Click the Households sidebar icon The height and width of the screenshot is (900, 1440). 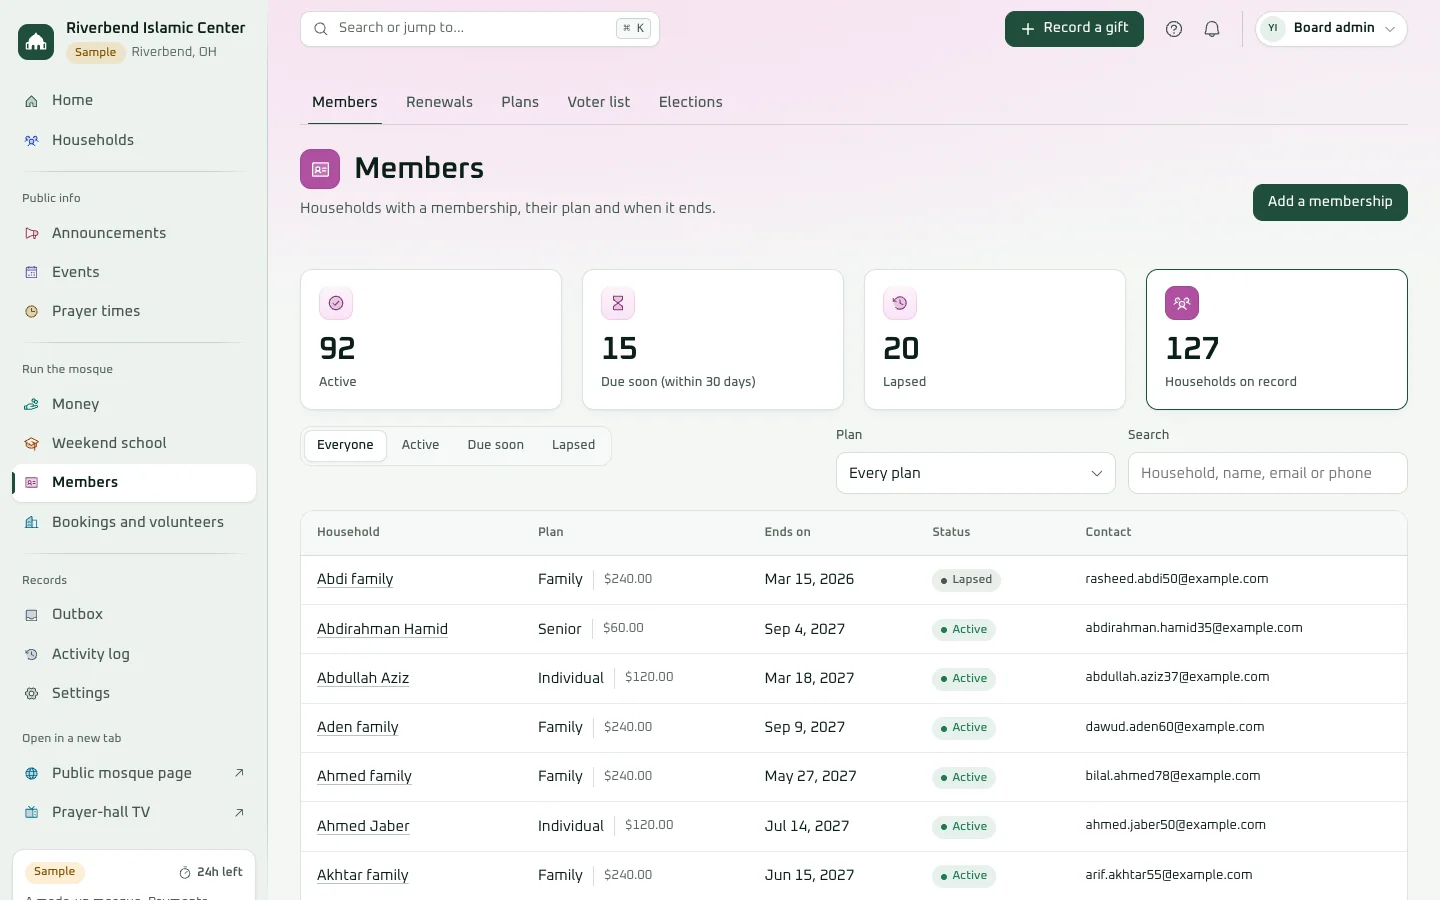[32, 141]
